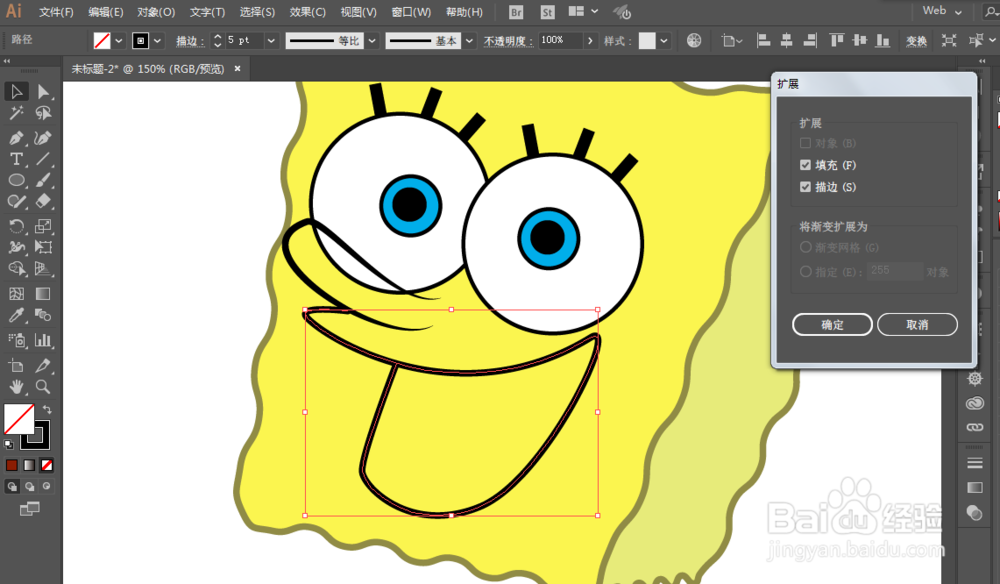The image size is (1000, 584).
Task: Open the 等比 width profile dropdown
Action: [x=372, y=41]
